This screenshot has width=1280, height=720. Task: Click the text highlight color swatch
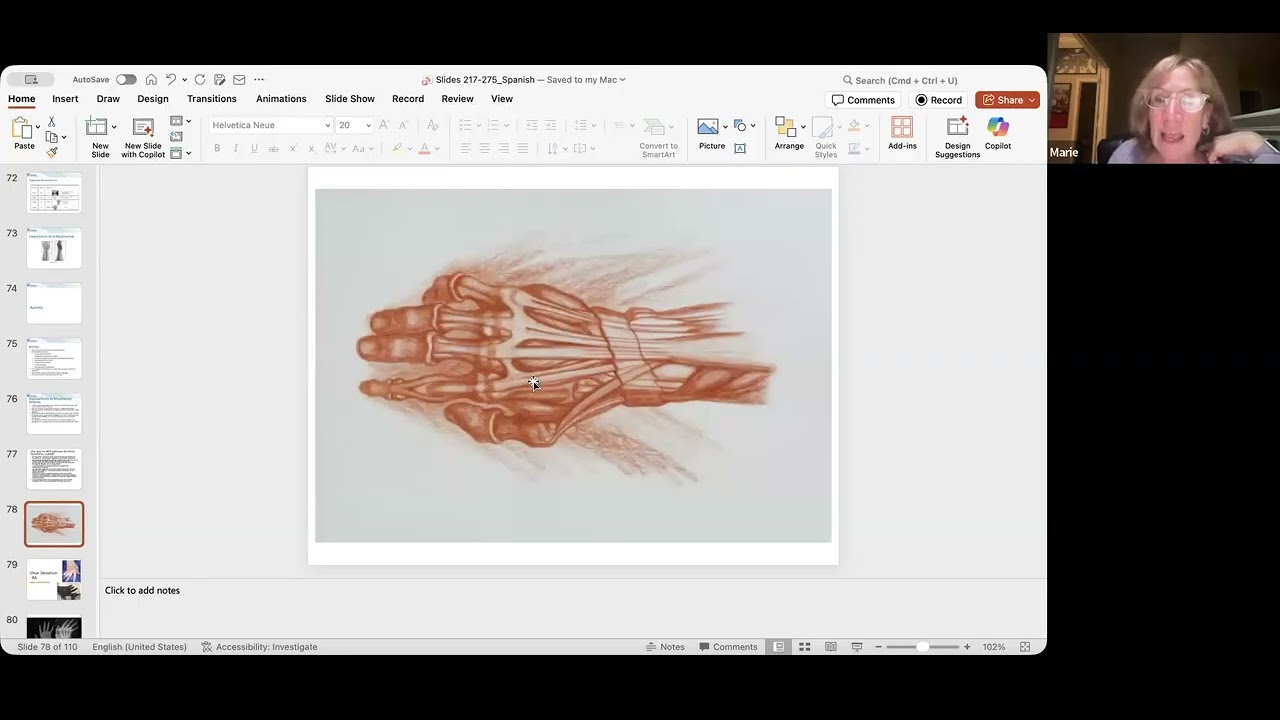coord(397,148)
